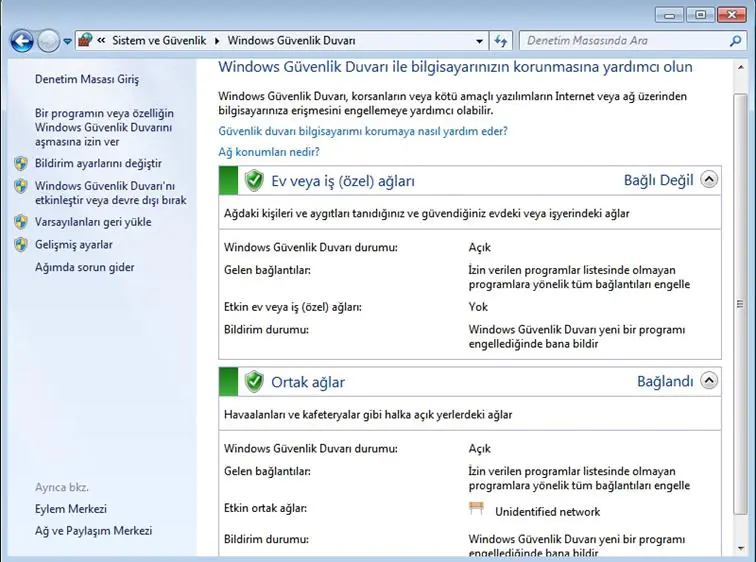The height and width of the screenshot is (562, 756).
Task: Open the recent pages dropdown arrow
Action: click(68, 41)
